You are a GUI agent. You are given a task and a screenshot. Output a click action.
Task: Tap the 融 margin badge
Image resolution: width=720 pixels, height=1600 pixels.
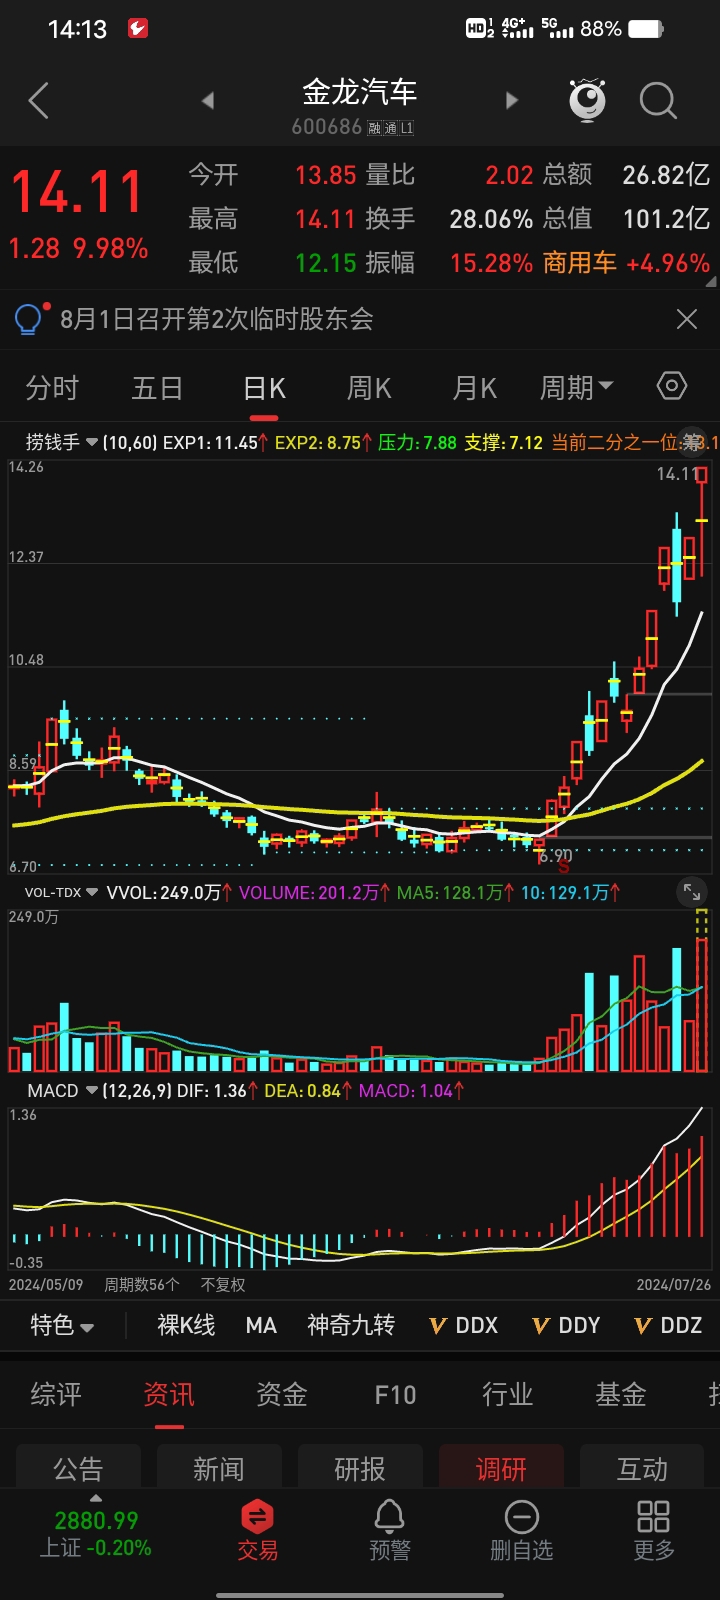(375, 128)
